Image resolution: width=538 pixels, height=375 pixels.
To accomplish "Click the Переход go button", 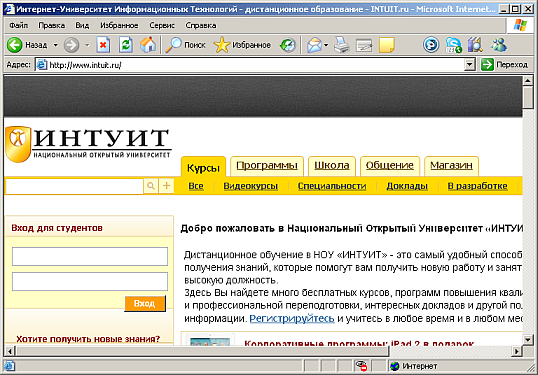I will [x=504, y=65].
